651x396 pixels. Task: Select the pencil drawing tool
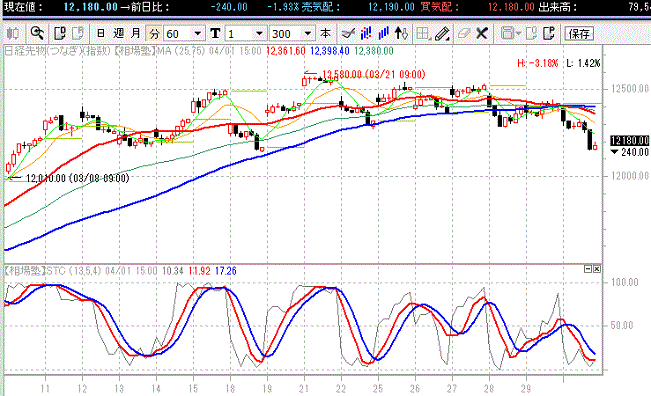pos(442,33)
